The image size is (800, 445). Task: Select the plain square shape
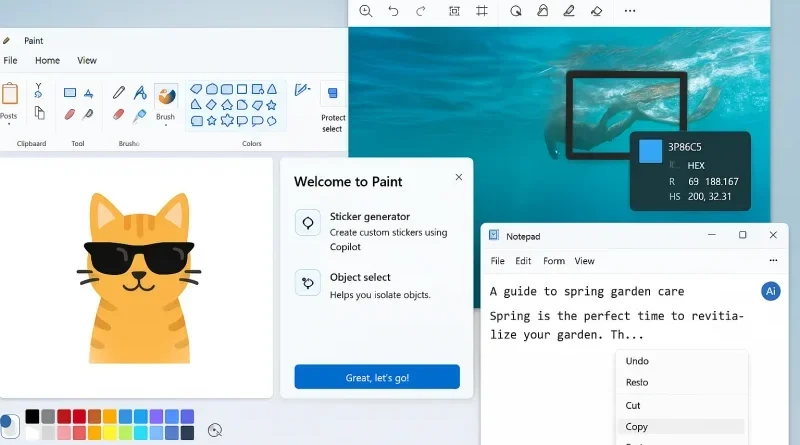tap(242, 89)
